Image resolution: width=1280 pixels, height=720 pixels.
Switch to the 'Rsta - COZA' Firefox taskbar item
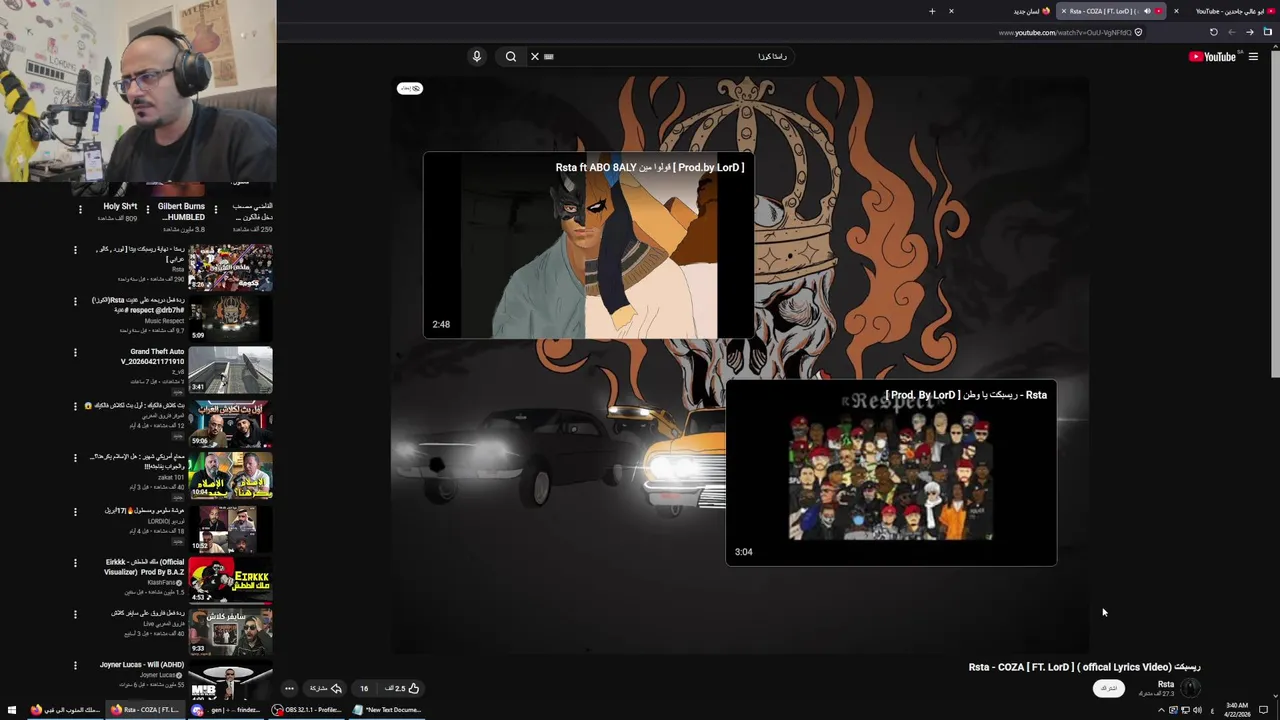coord(146,710)
